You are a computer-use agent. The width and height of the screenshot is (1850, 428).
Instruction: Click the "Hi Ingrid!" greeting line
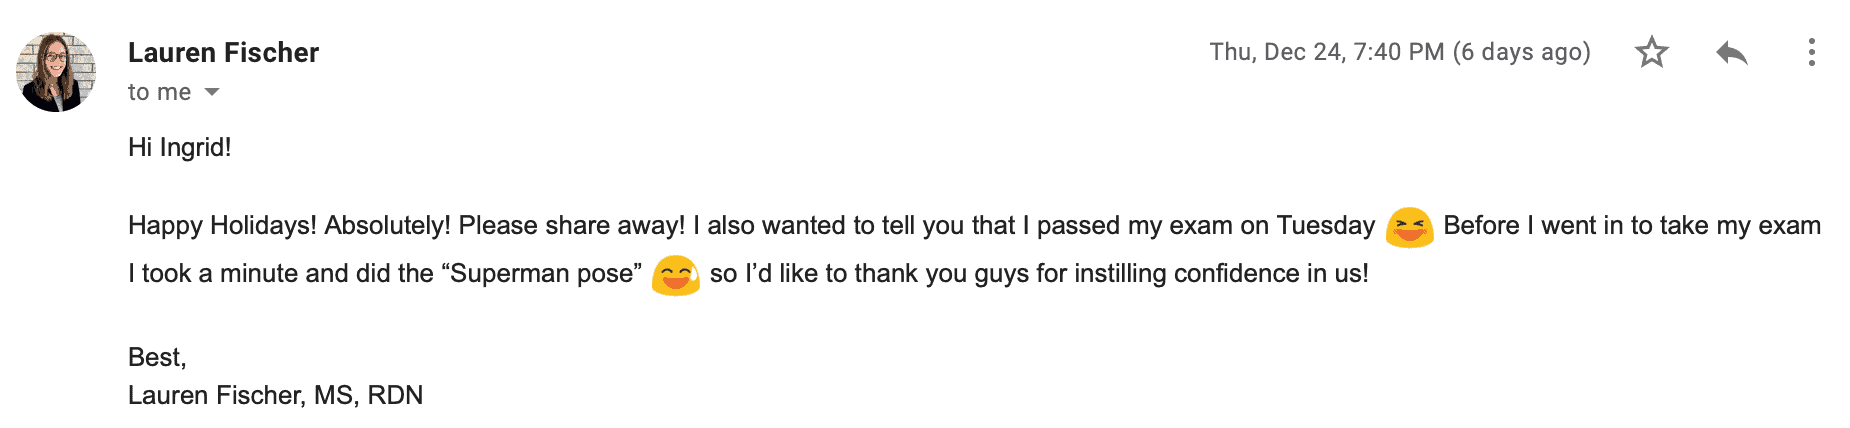[x=180, y=148]
